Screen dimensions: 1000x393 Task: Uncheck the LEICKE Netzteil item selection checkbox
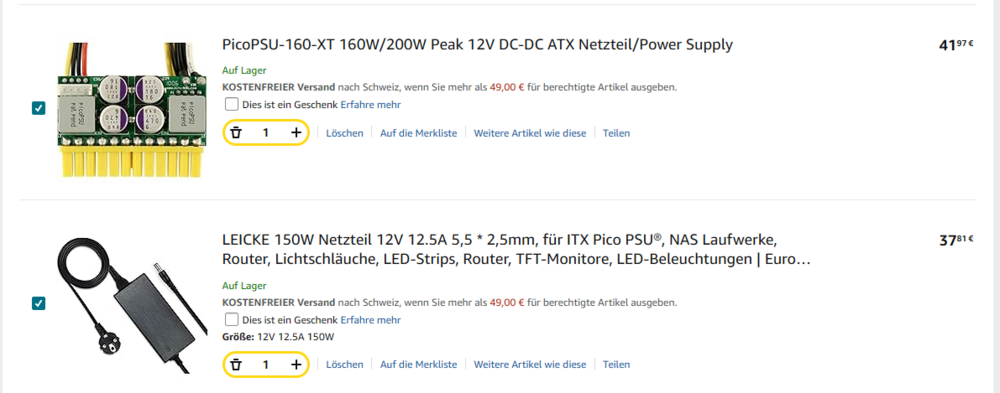(x=38, y=303)
